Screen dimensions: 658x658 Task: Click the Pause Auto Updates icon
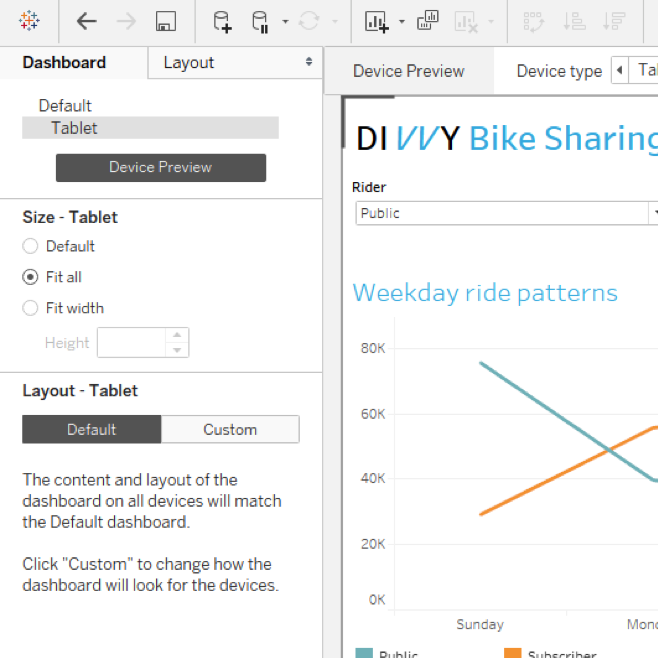click(260, 21)
